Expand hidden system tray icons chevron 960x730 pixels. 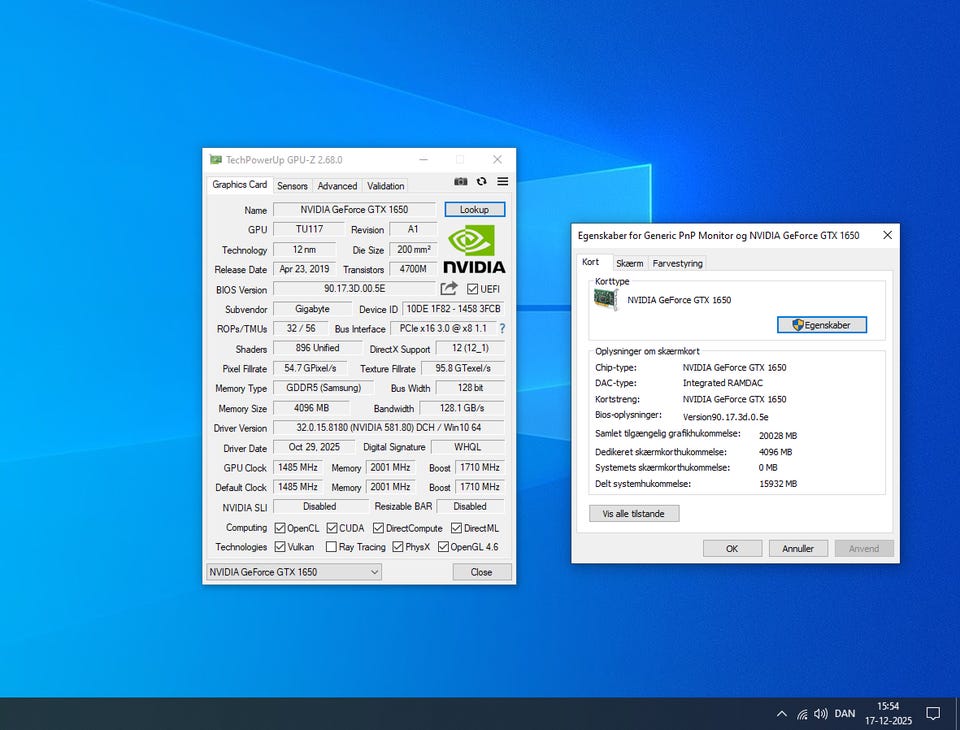click(x=782, y=714)
